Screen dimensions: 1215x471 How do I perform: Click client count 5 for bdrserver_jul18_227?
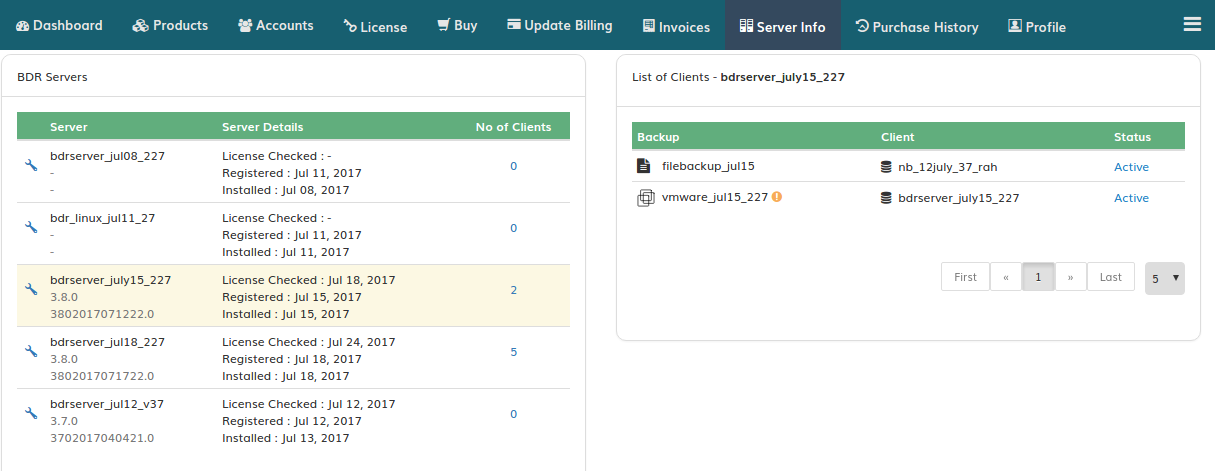point(514,352)
